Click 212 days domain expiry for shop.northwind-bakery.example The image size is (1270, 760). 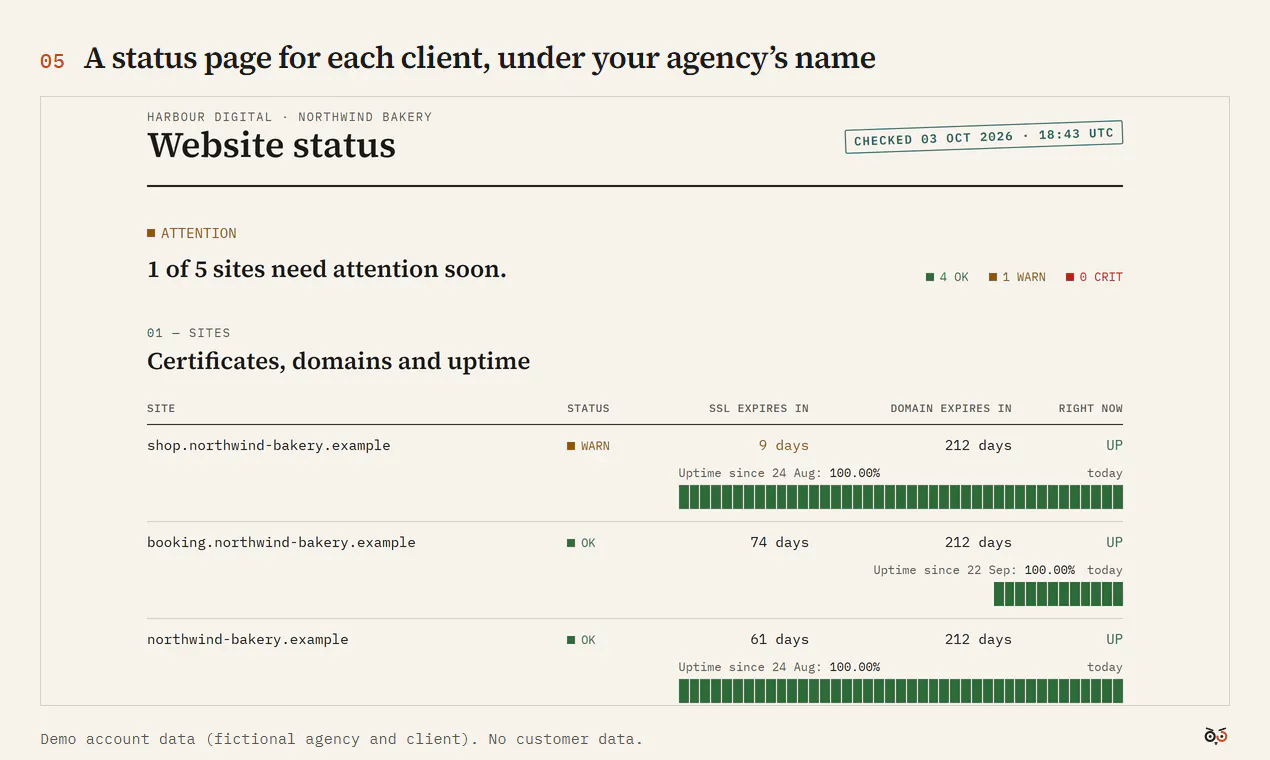978,445
